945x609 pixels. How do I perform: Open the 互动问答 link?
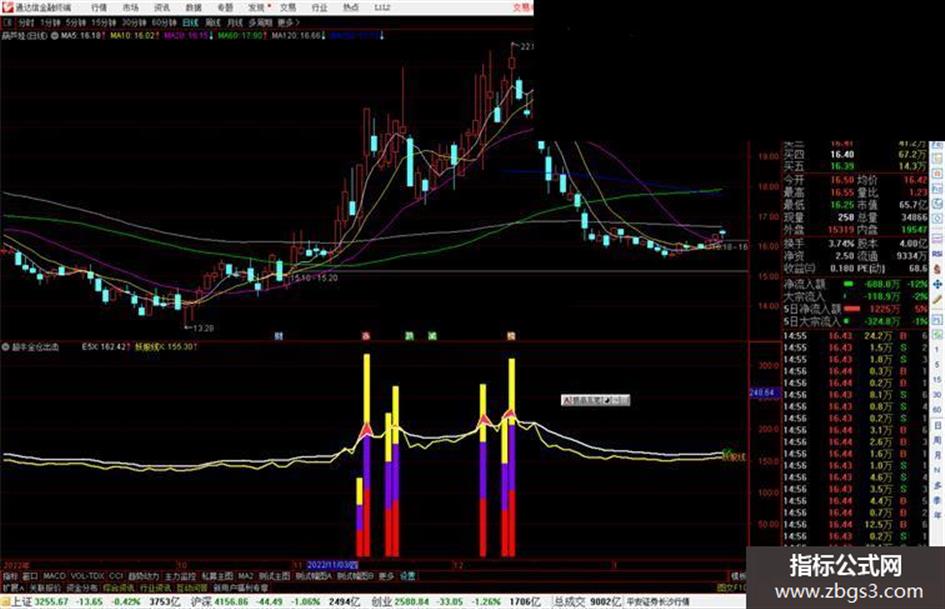point(192,587)
